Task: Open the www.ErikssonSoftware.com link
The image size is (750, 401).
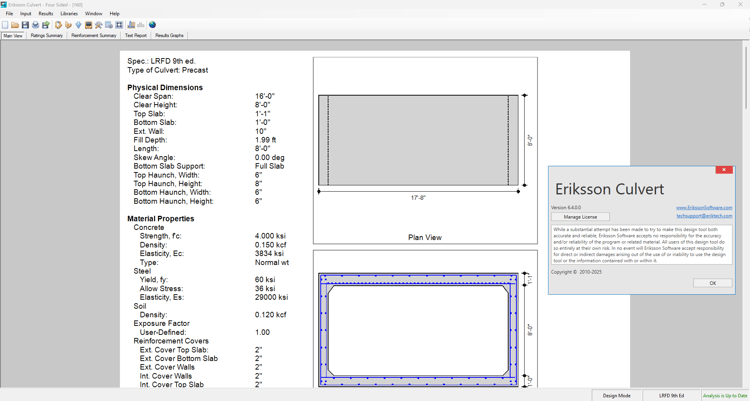Action: [x=704, y=208]
